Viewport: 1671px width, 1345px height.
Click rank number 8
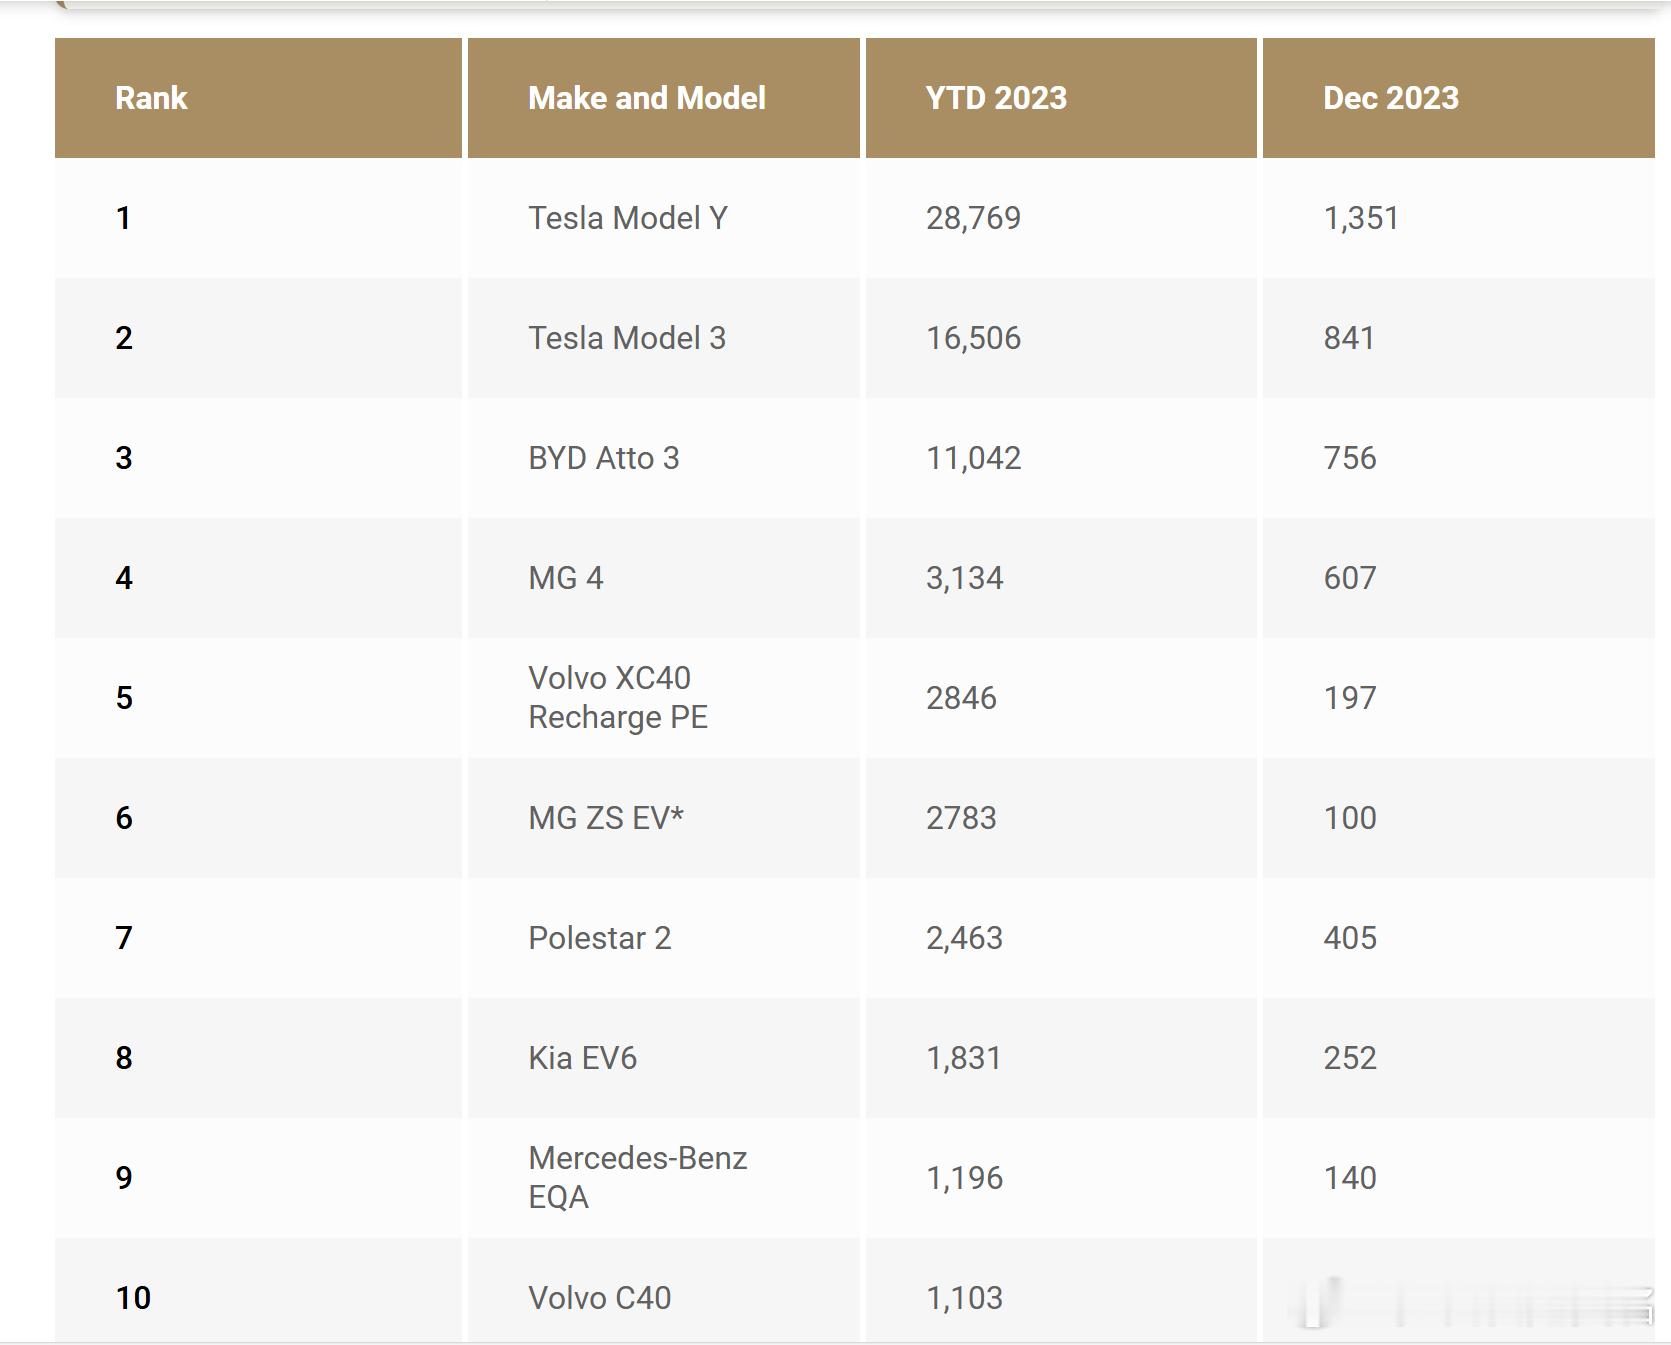tap(123, 1058)
